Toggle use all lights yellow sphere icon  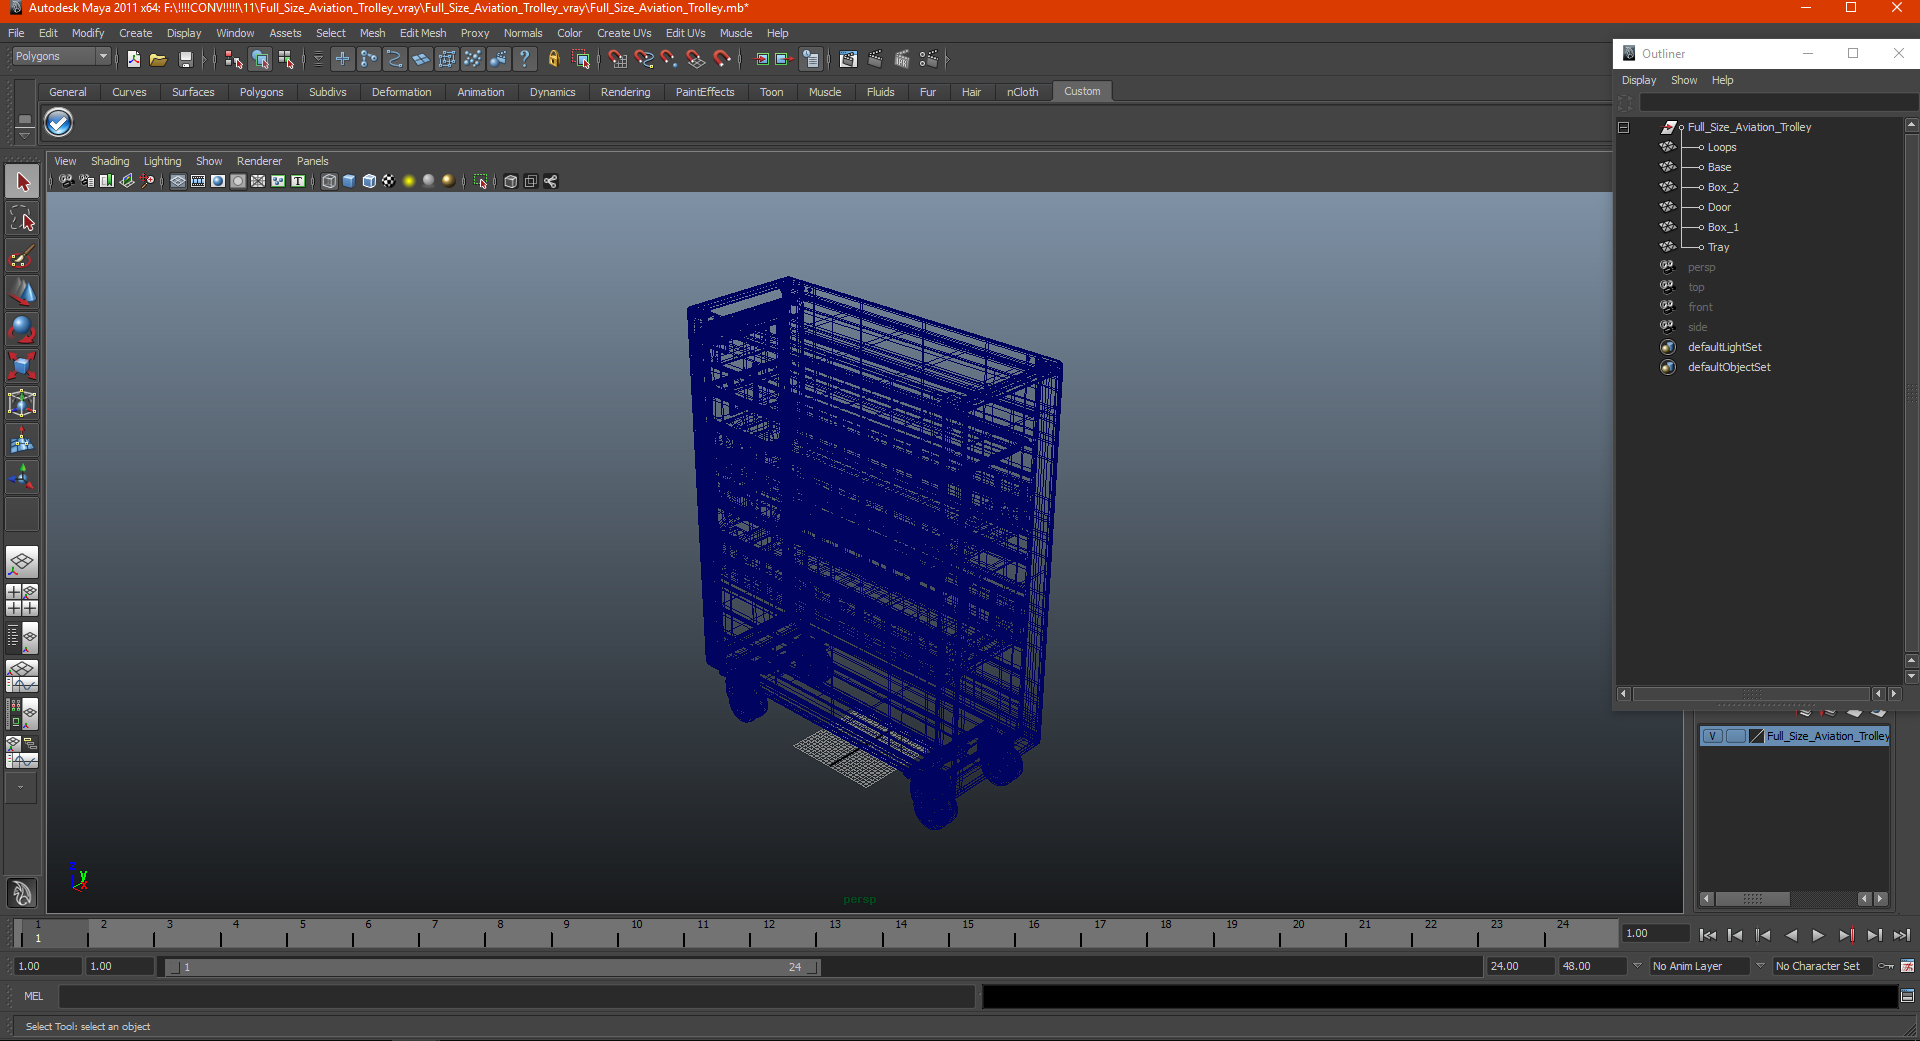409,181
